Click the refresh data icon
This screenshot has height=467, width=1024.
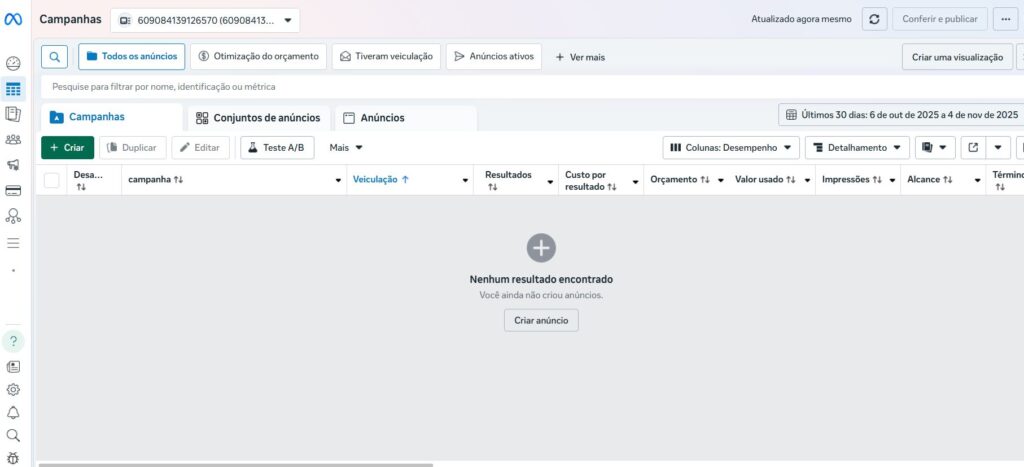(875, 19)
